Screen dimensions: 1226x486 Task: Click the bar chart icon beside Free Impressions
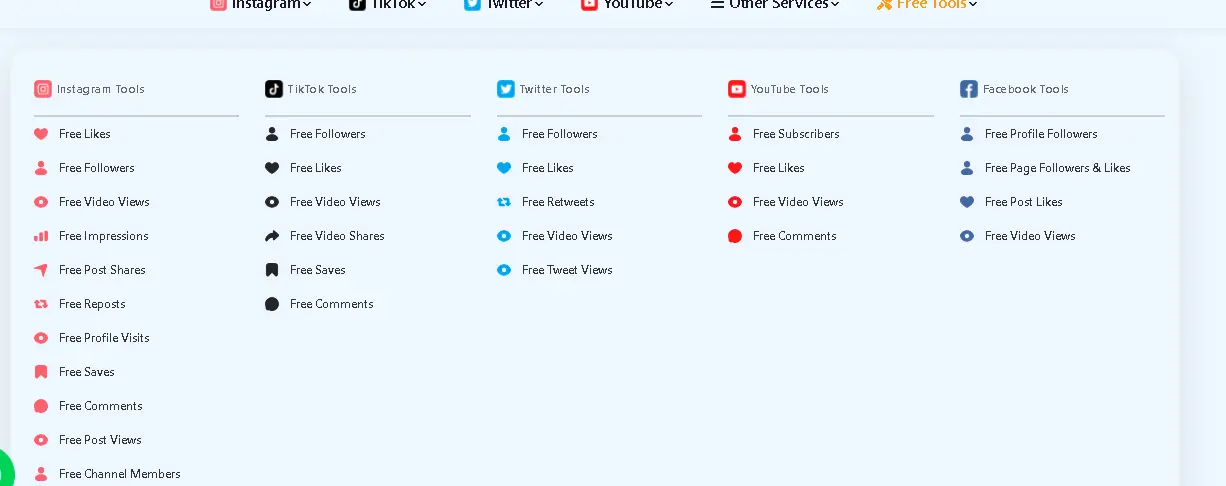[x=41, y=236]
